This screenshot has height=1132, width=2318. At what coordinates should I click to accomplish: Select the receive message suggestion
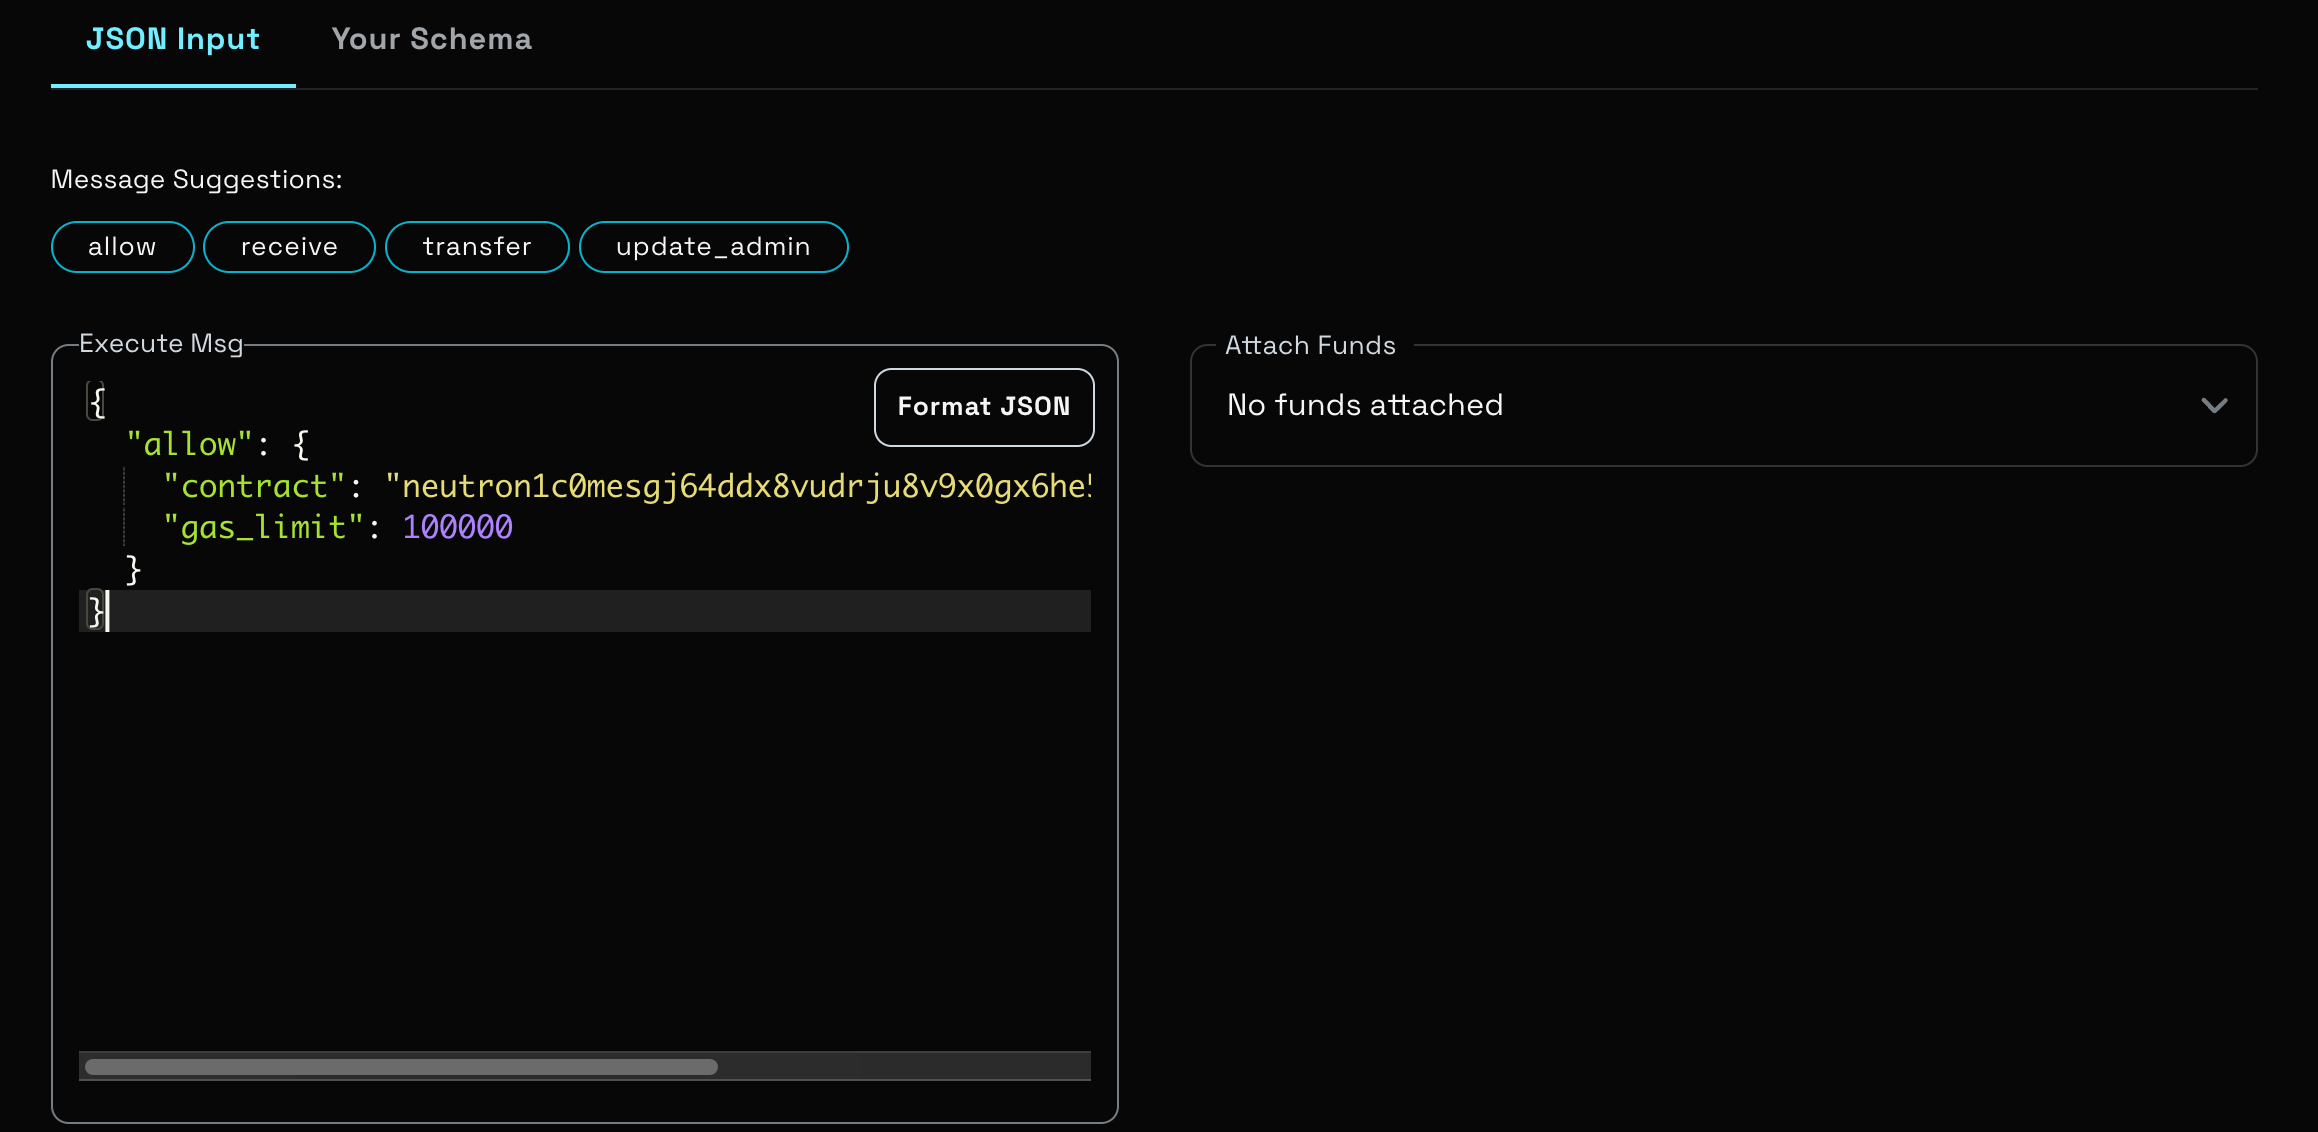[x=290, y=247]
